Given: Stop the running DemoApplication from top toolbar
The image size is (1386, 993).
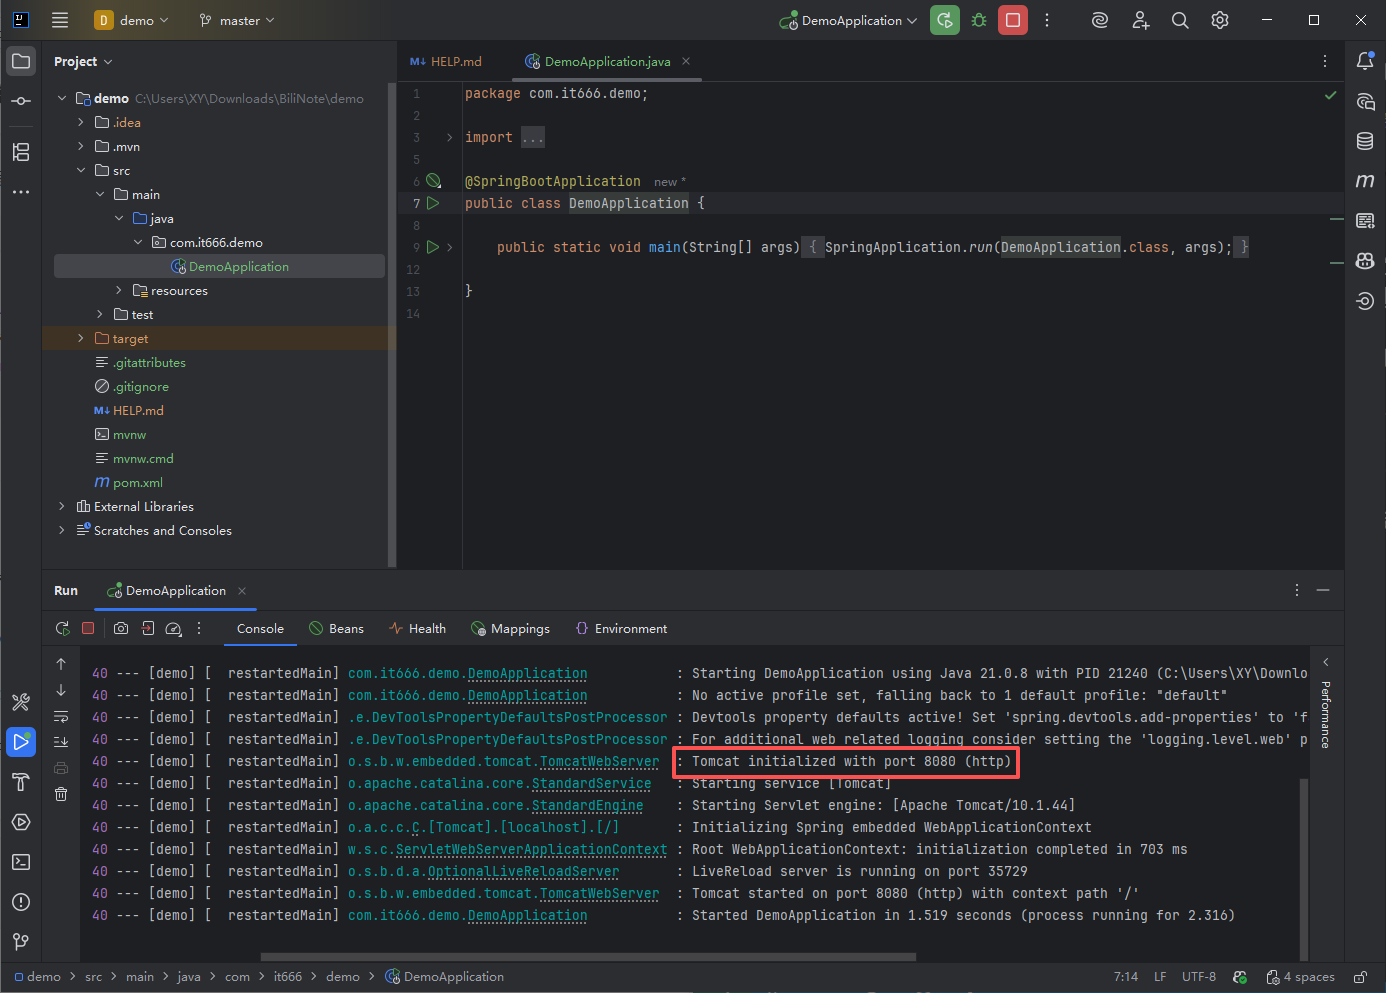Looking at the screenshot, I should pos(1013,20).
